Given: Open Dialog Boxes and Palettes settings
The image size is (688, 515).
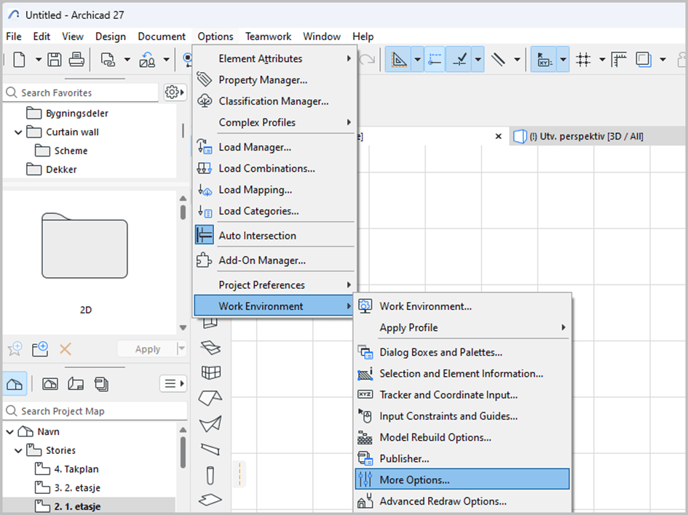Looking at the screenshot, I should click(462, 352).
